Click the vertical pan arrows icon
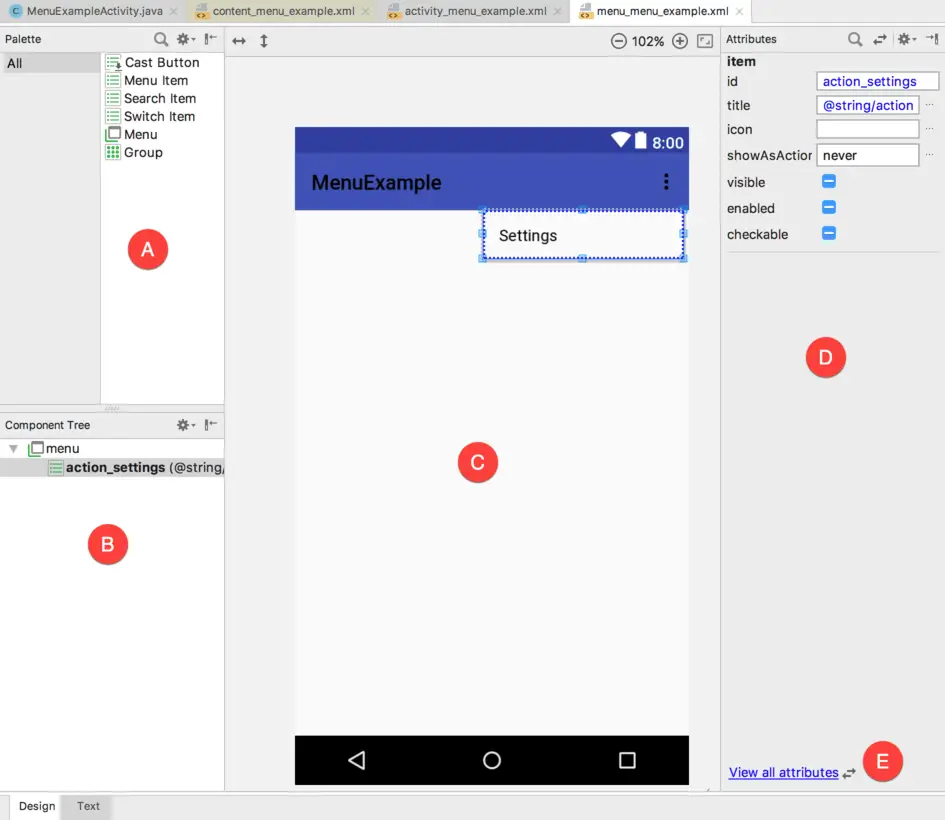 [x=264, y=41]
